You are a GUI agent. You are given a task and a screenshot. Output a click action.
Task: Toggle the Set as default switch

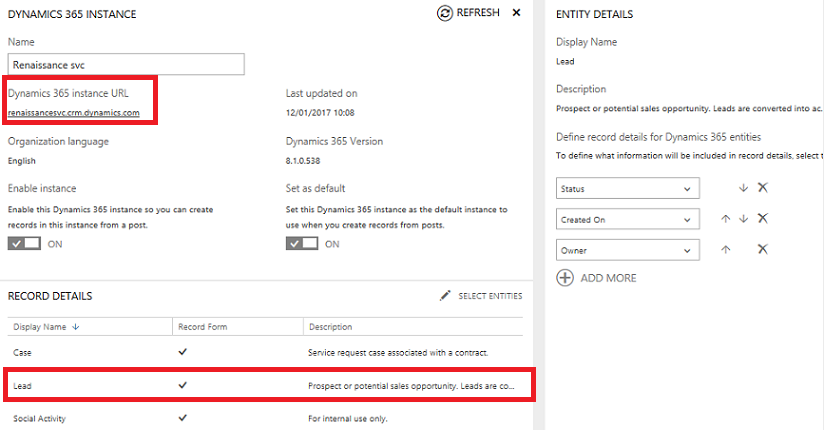[x=302, y=243]
